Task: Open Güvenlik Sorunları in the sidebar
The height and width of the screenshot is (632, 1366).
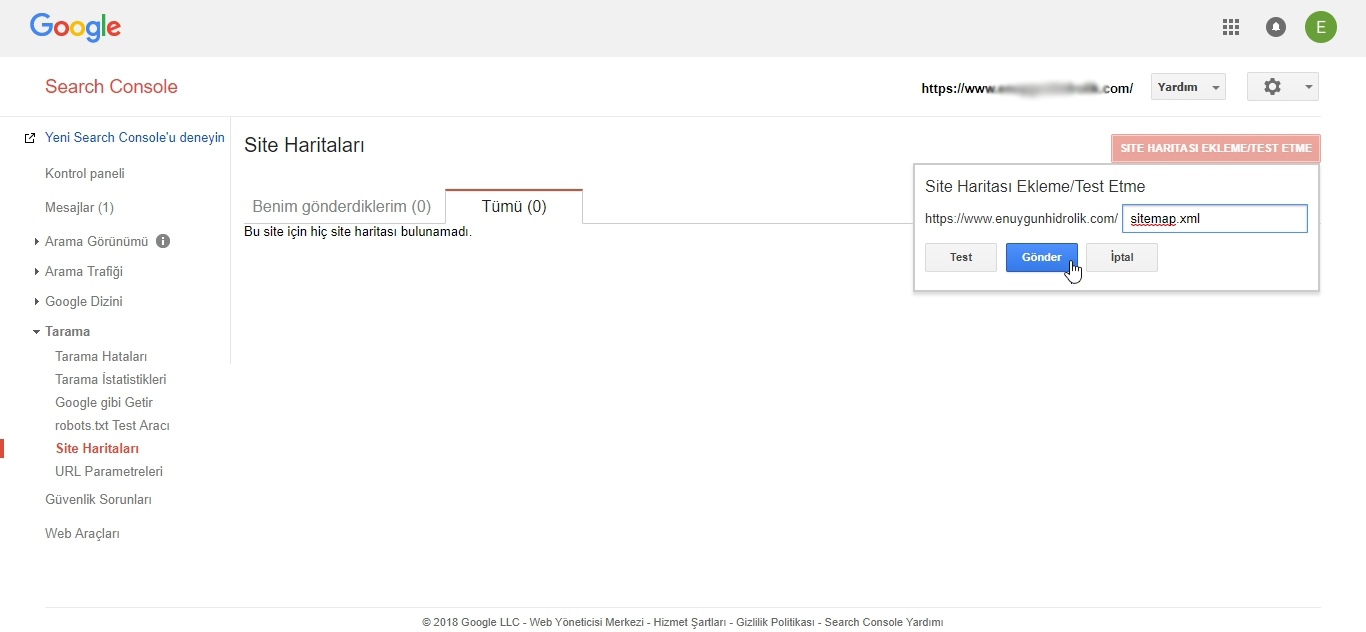Action: 98,499
